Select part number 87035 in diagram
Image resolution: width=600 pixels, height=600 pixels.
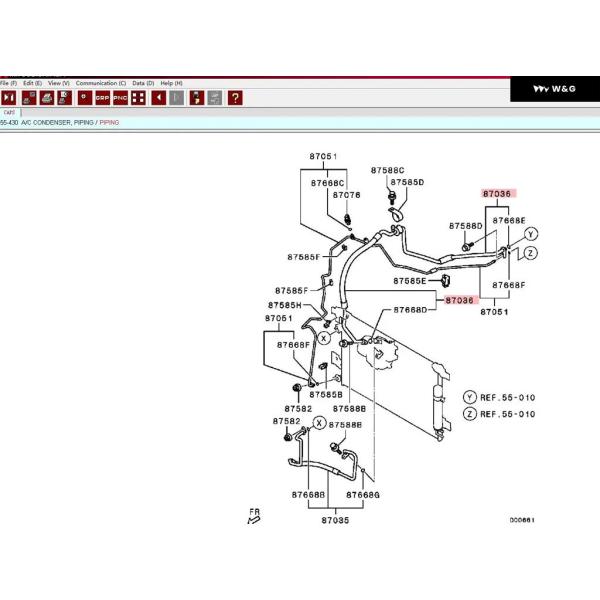[335, 521]
